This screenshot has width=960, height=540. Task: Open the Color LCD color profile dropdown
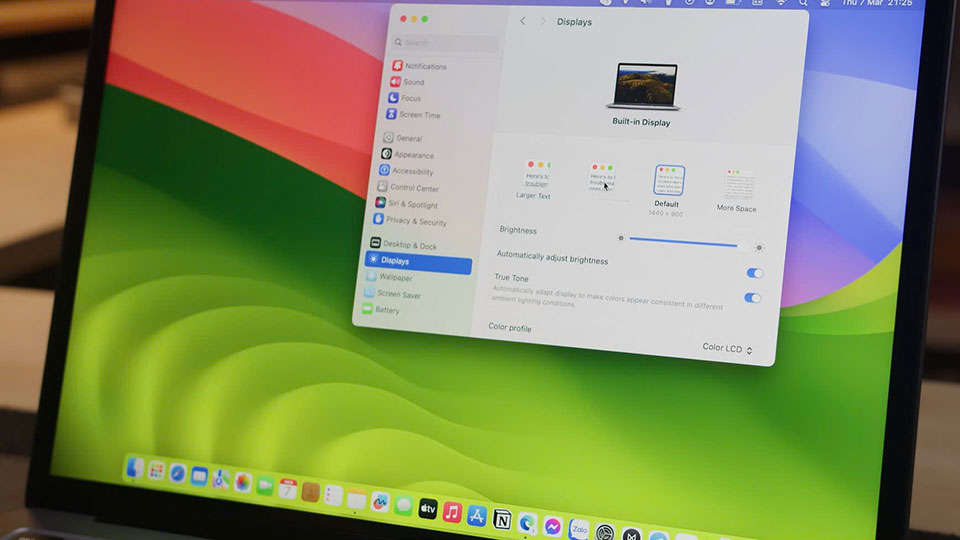[727, 348]
